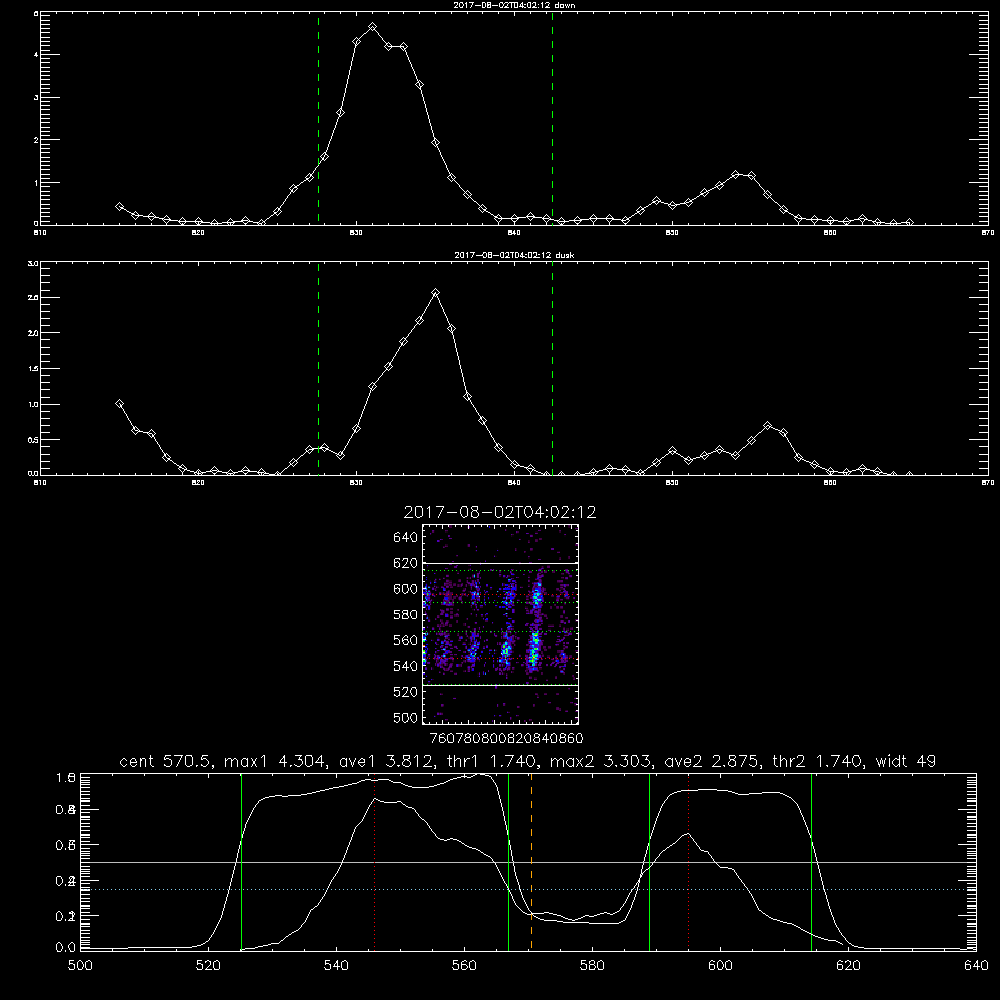Click the secondary dawn peak marker near 854
The image size is (1000, 1000).
coord(736,174)
